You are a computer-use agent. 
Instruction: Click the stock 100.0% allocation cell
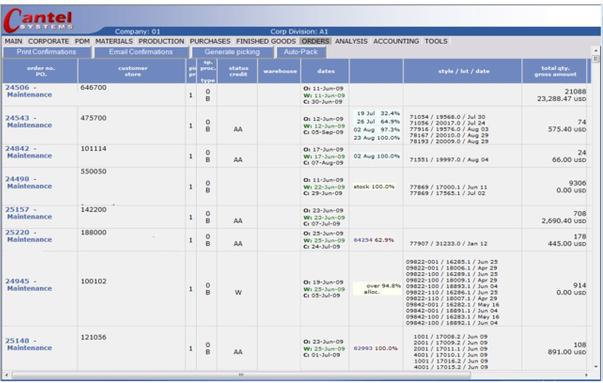pyautogui.click(x=374, y=187)
